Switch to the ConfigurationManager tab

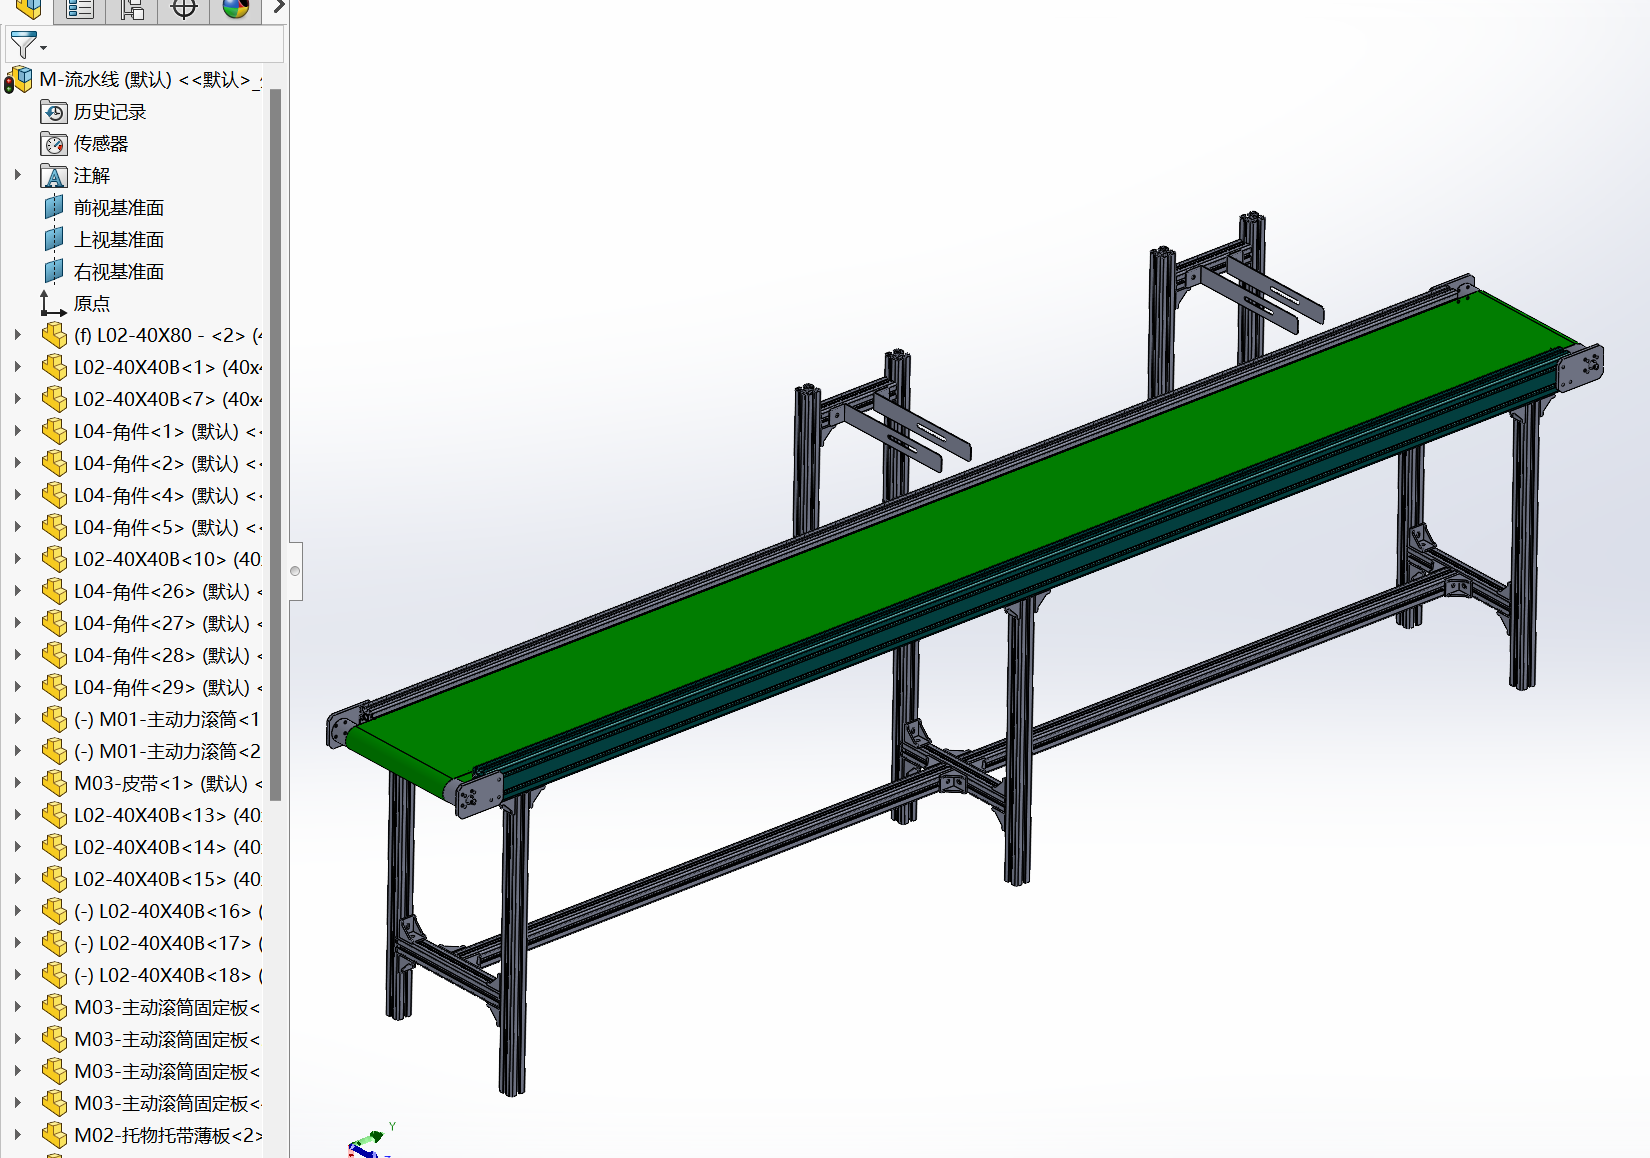click(132, 9)
